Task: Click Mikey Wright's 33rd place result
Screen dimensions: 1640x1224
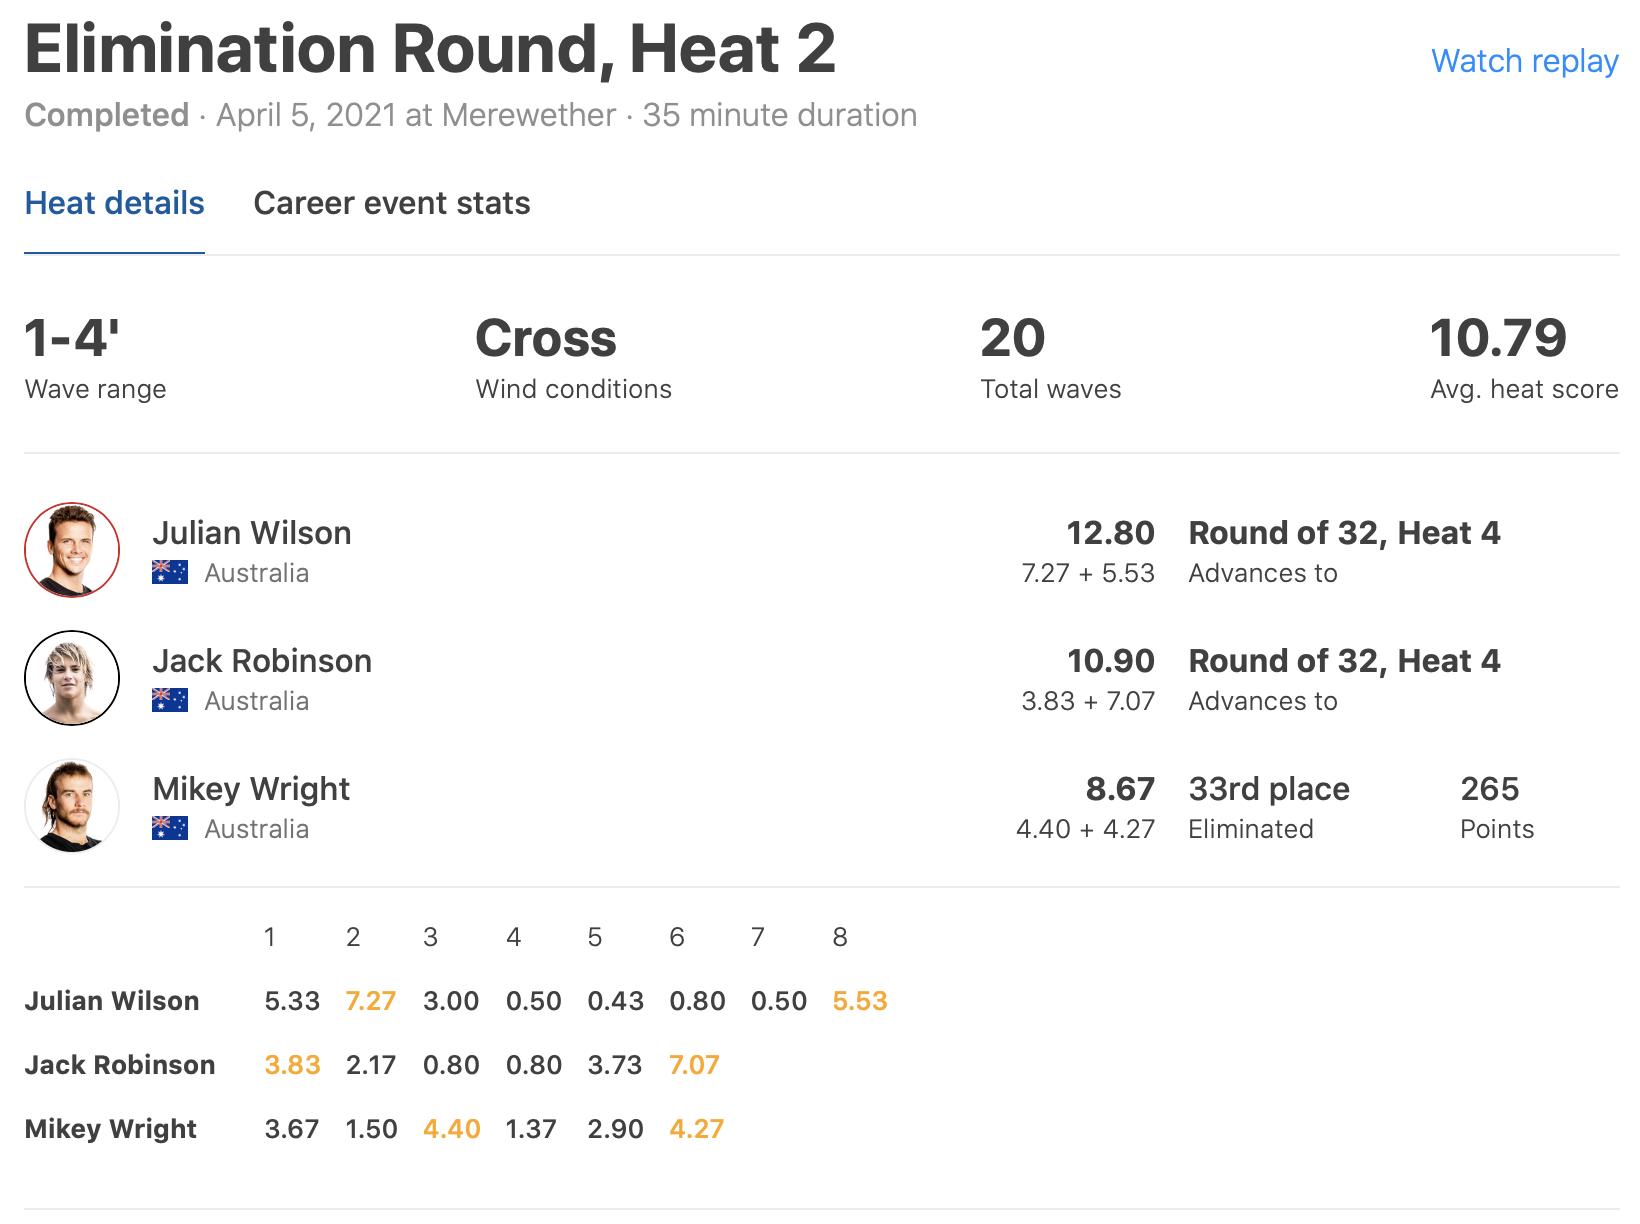Action: click(x=1269, y=789)
